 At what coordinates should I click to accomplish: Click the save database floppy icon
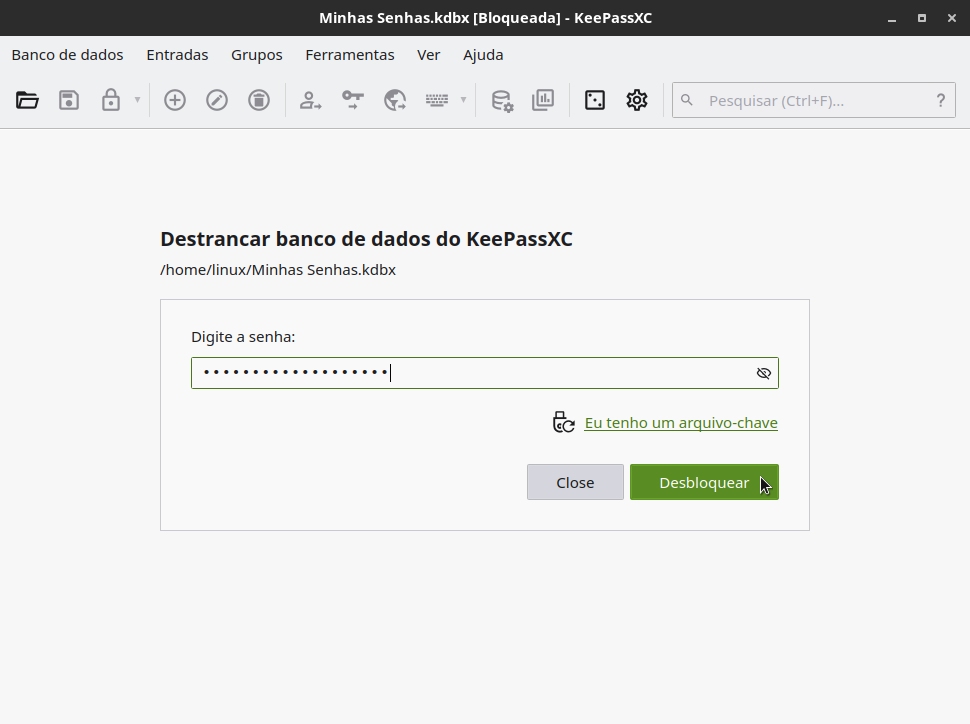(69, 100)
